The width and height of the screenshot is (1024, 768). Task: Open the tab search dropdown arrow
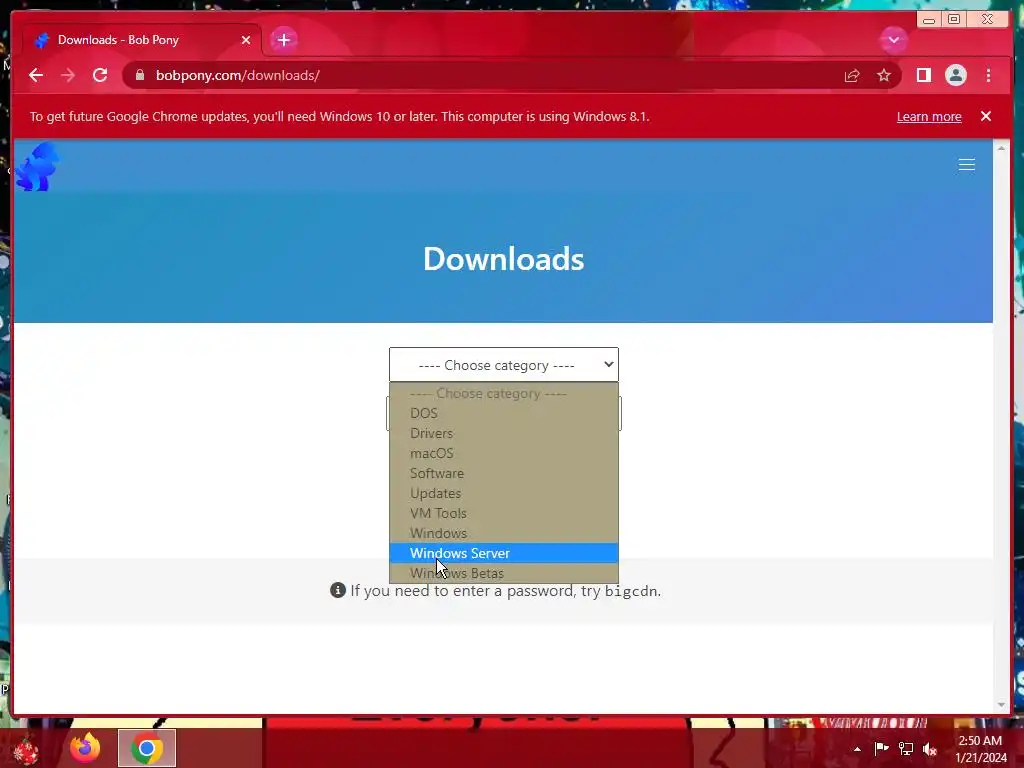893,40
